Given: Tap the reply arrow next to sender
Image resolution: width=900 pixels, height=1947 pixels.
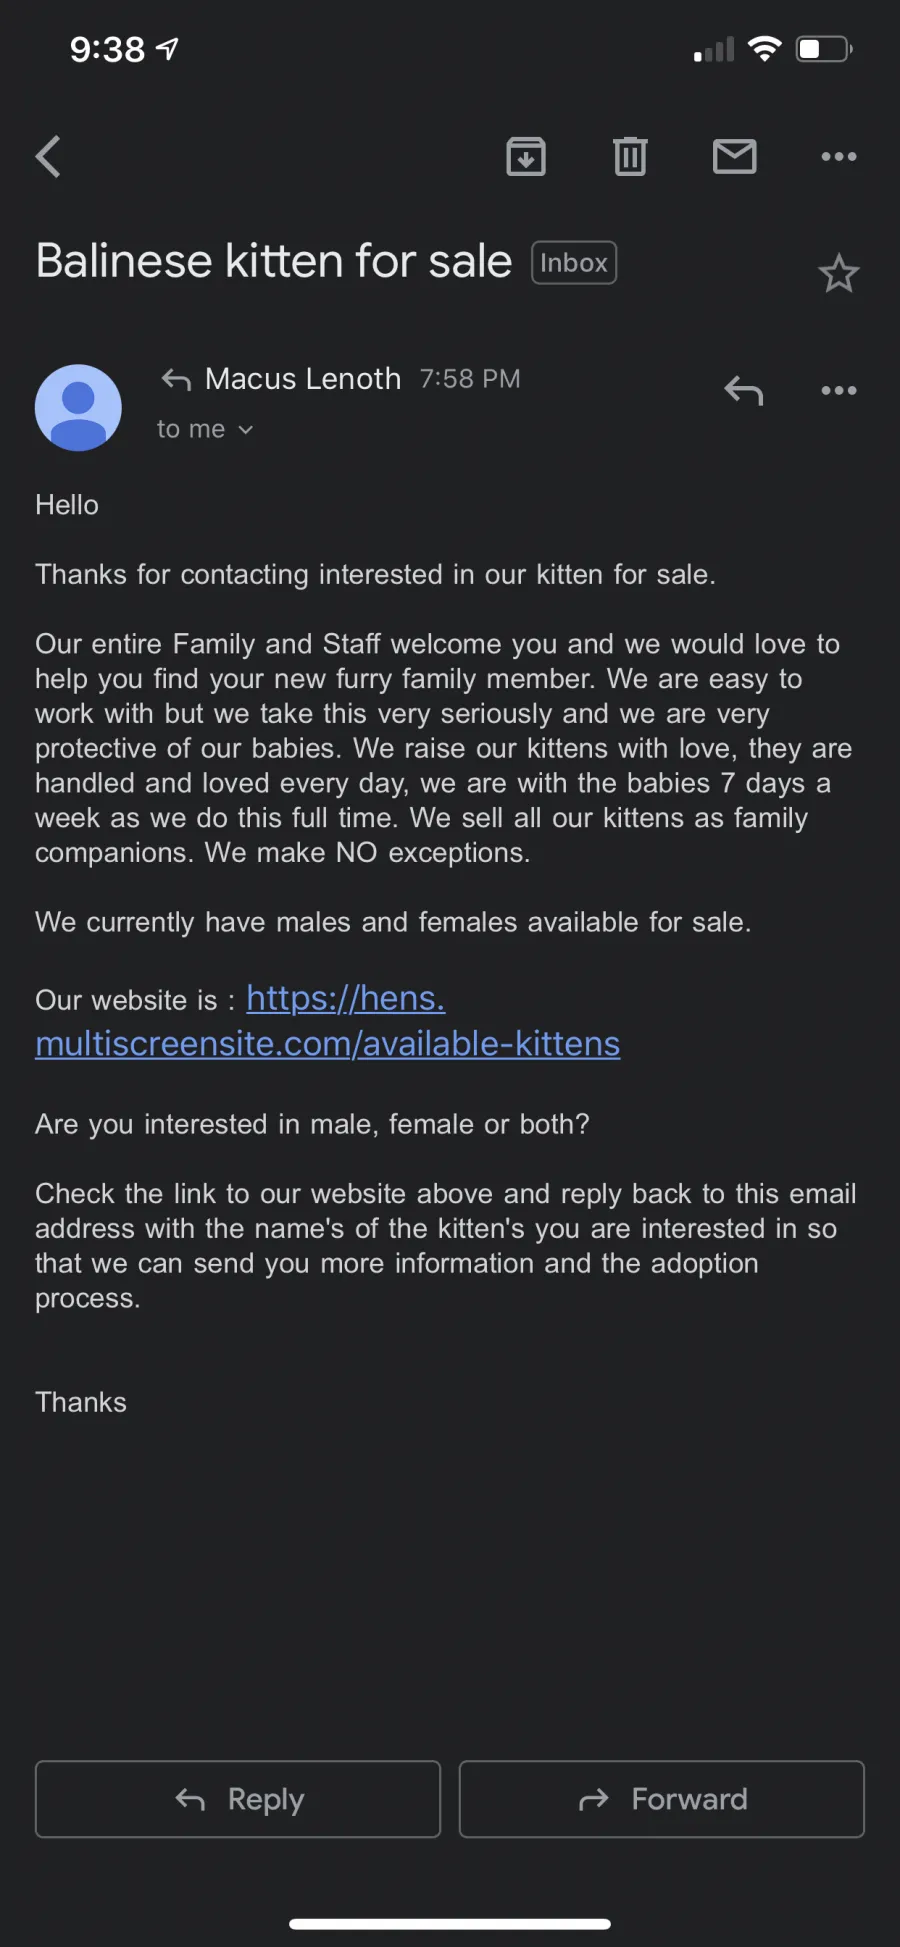Looking at the screenshot, I should pyautogui.click(x=744, y=390).
